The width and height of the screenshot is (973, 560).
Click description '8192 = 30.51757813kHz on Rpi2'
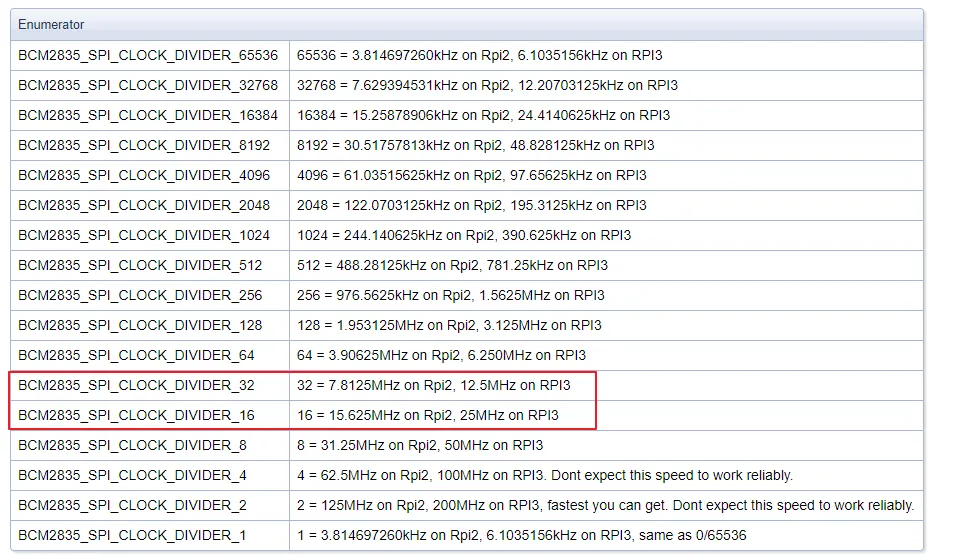pyautogui.click(x=475, y=145)
